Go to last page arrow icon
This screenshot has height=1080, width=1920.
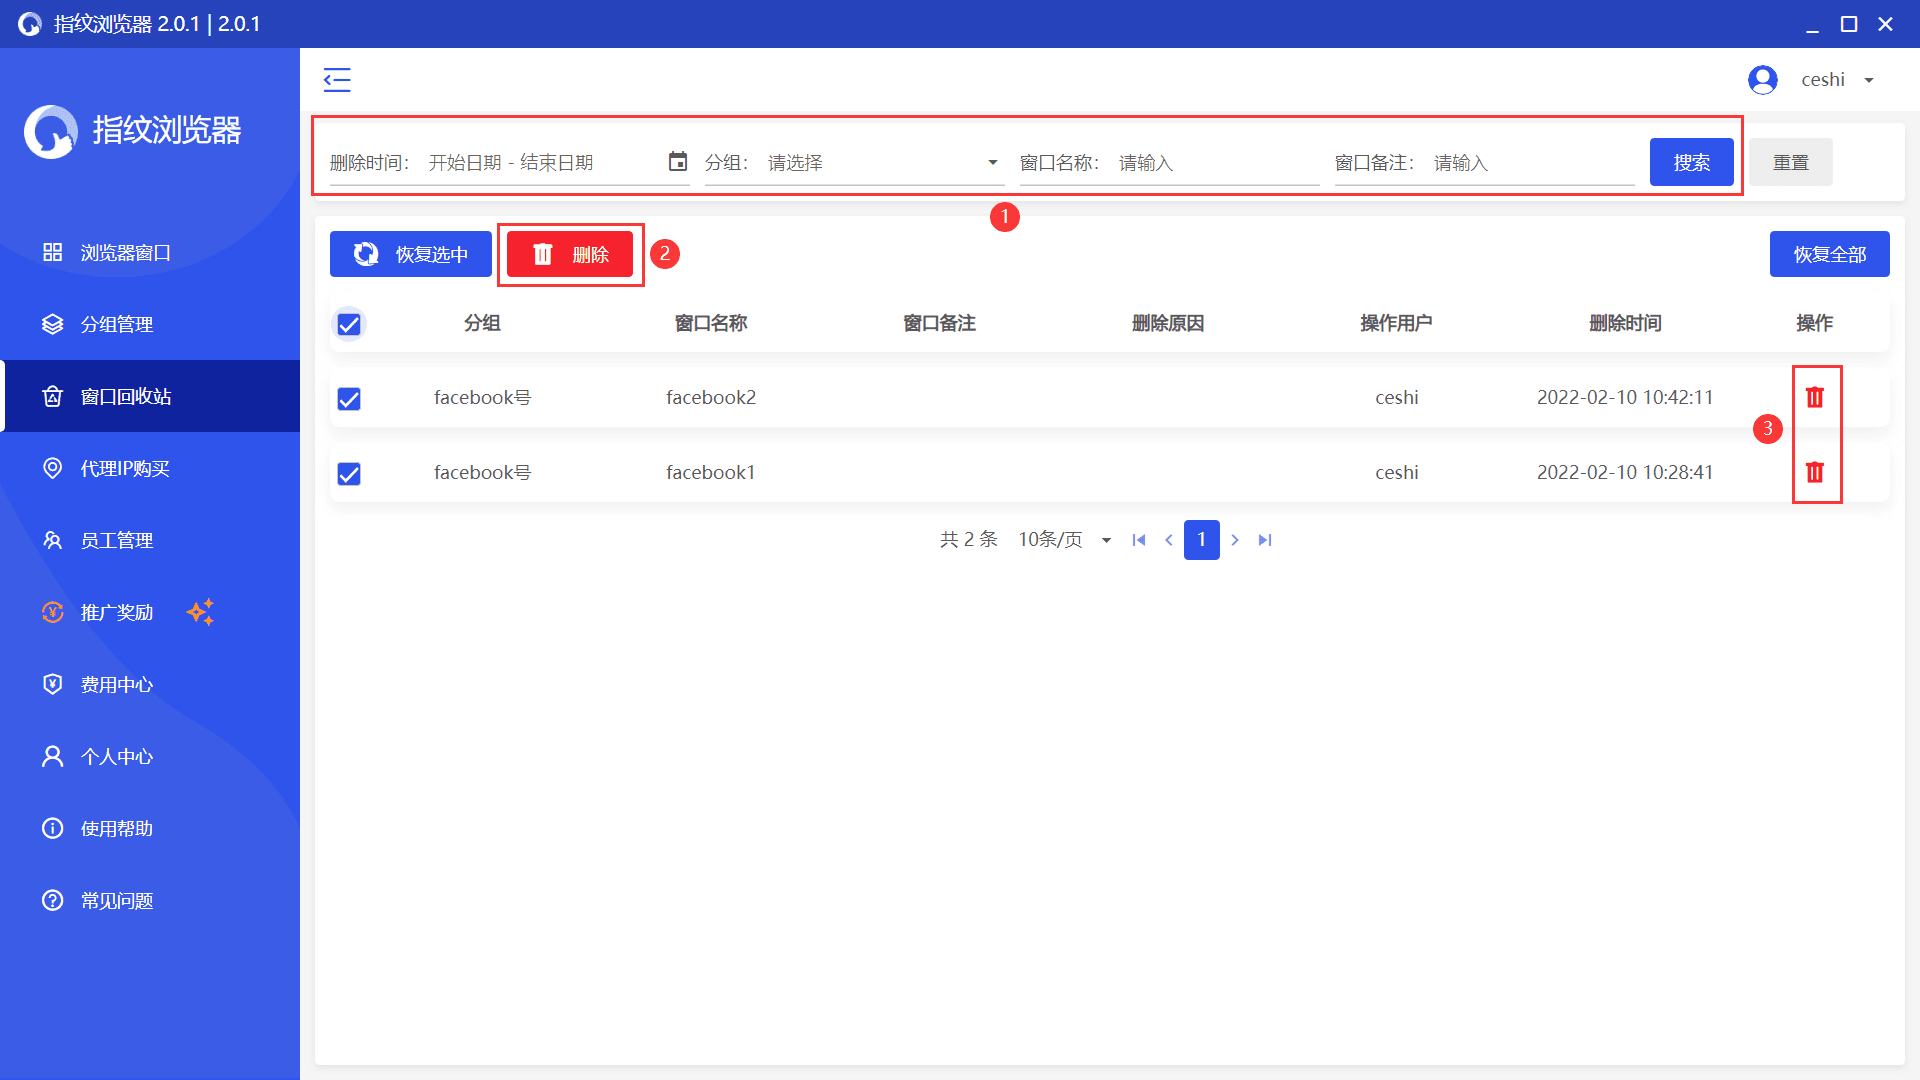click(1265, 540)
